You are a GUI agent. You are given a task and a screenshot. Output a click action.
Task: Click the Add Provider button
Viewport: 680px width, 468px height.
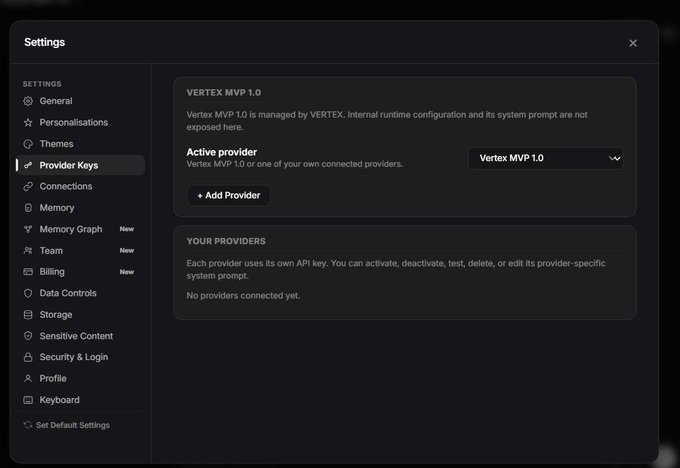229,196
